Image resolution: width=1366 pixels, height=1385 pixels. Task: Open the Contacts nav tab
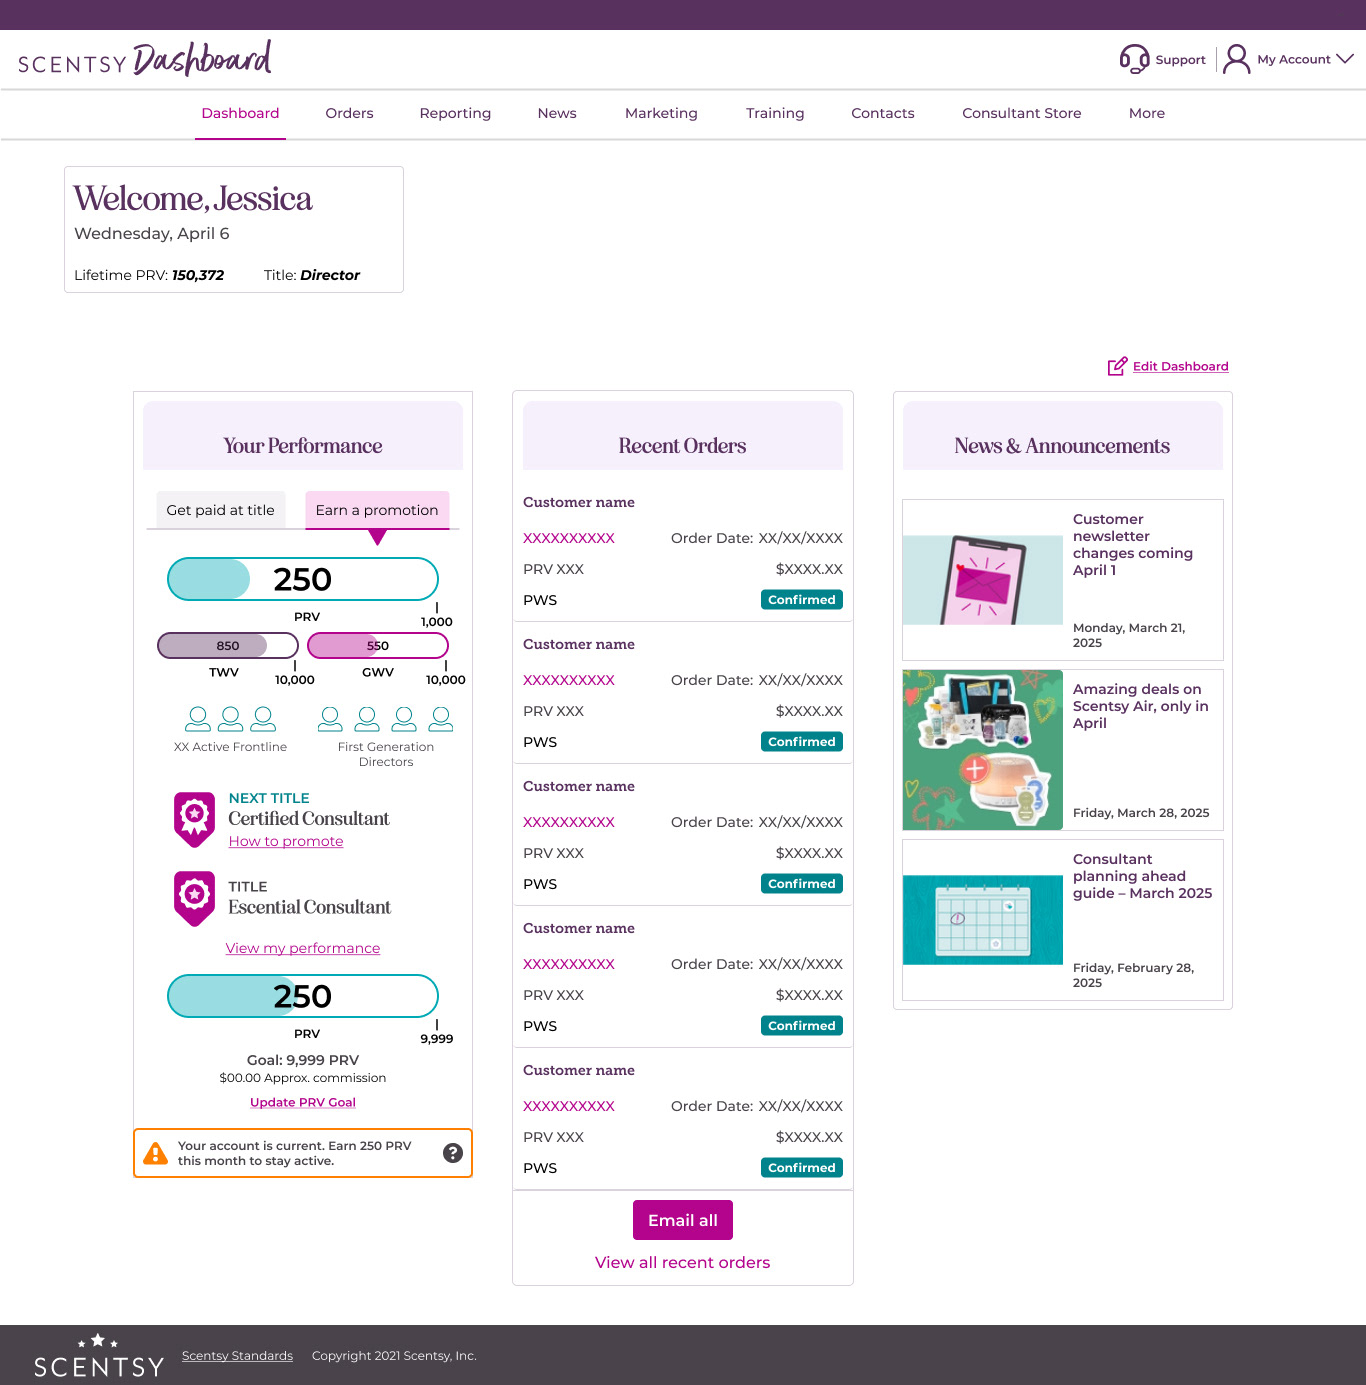(x=883, y=113)
